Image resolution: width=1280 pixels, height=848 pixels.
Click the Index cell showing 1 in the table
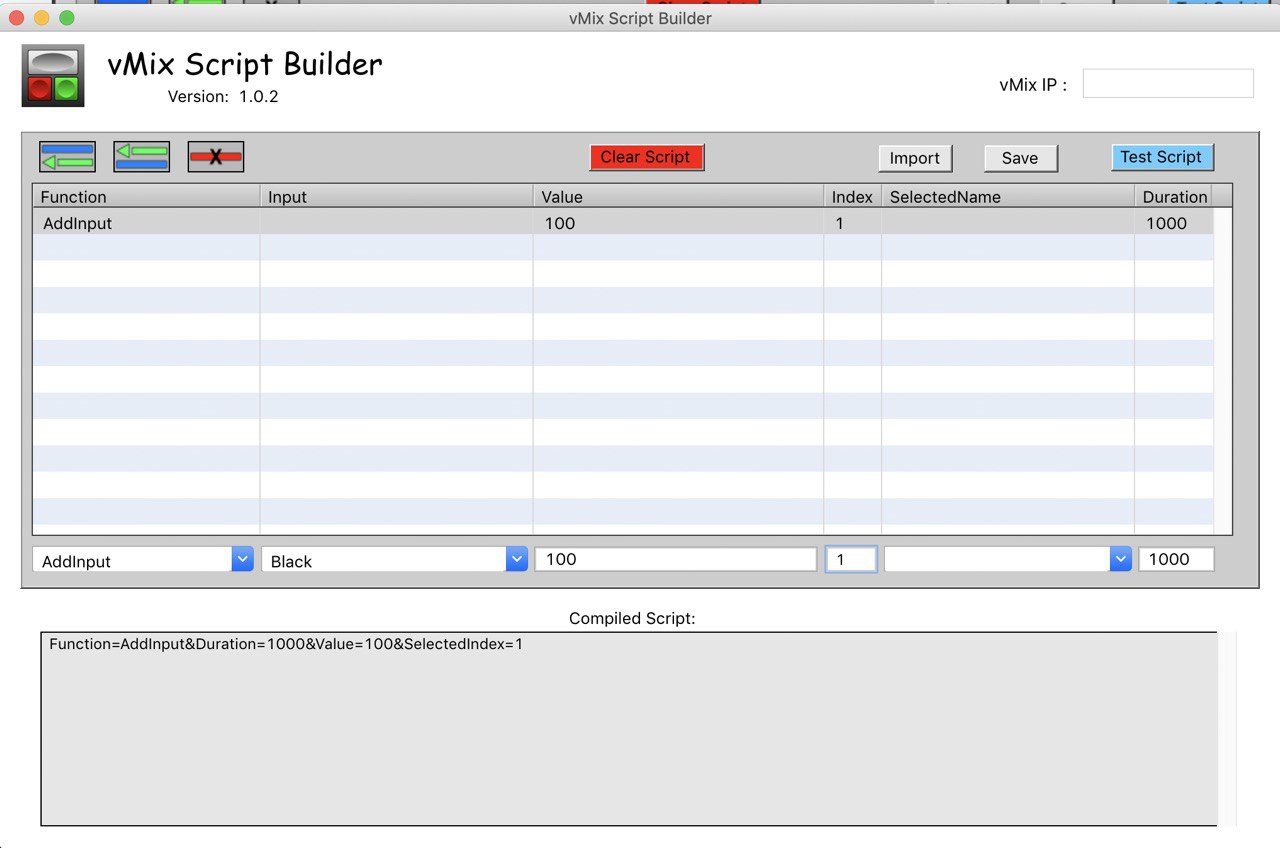853,222
